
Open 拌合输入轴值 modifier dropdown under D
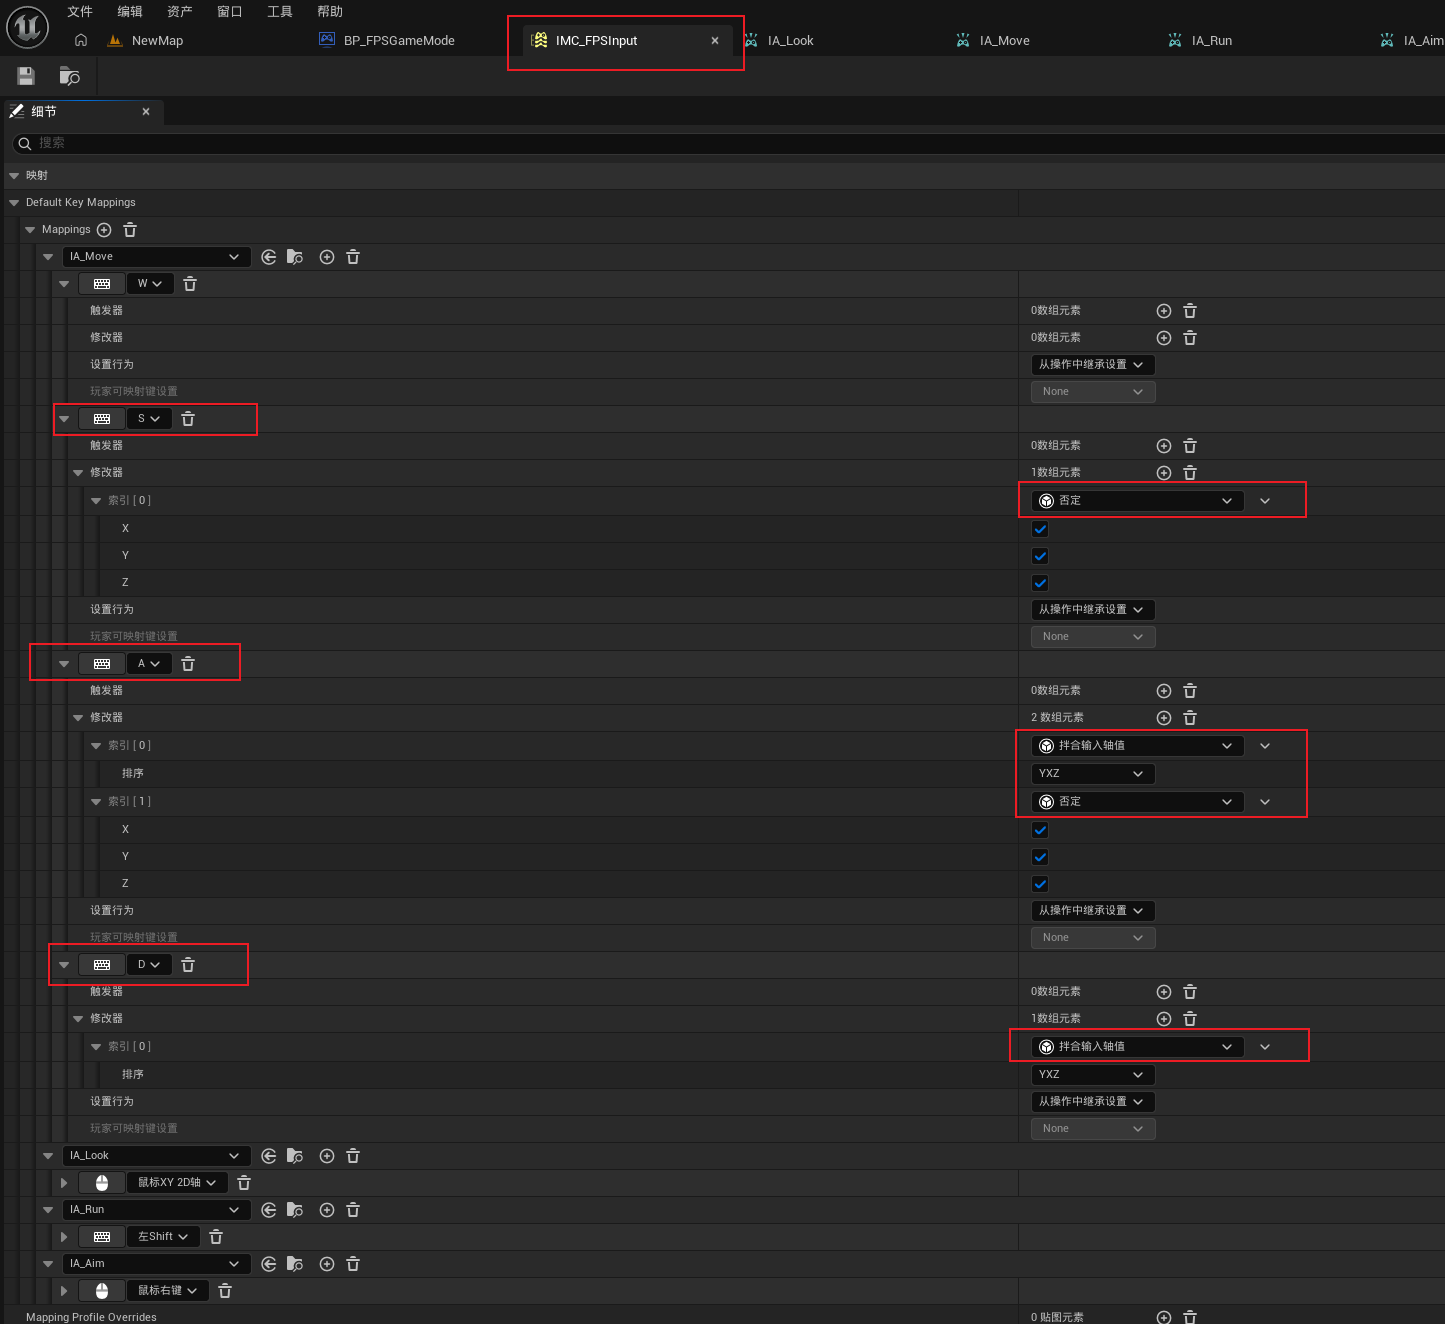[1138, 1047]
